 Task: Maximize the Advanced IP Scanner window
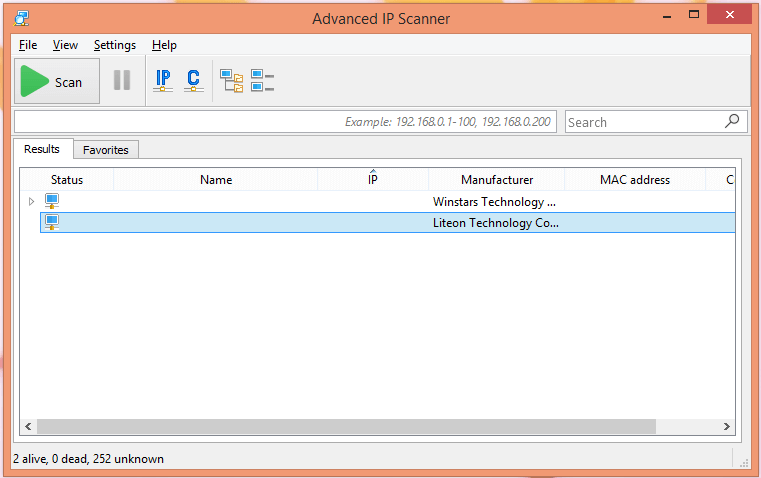(694, 15)
